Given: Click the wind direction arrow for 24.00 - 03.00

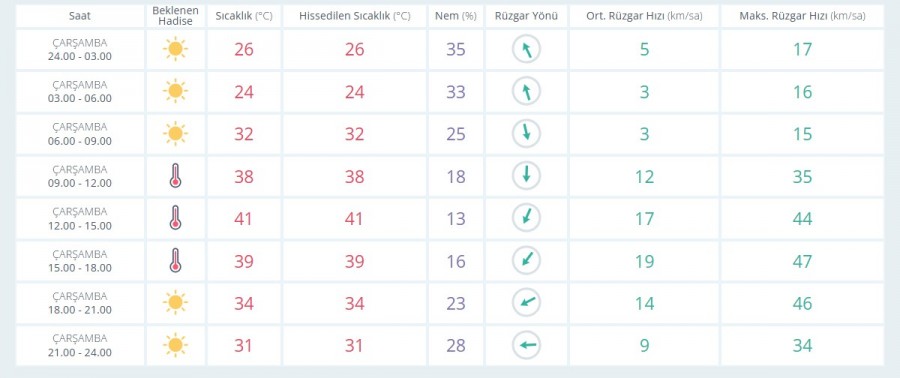Looking at the screenshot, I should coord(526,49).
